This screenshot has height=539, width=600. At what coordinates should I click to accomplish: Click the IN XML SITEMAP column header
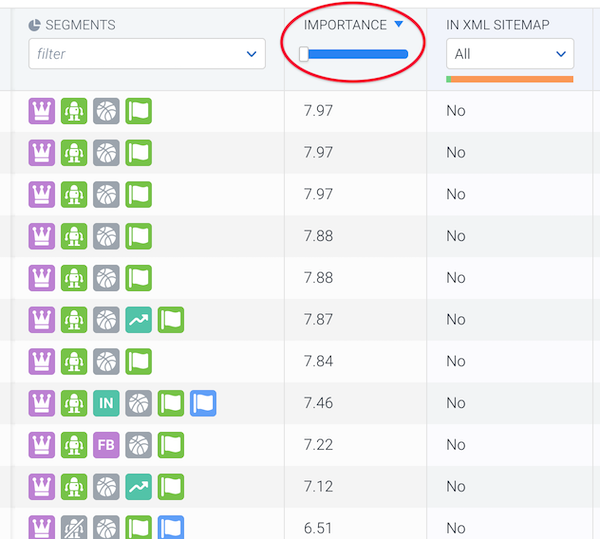click(x=498, y=25)
